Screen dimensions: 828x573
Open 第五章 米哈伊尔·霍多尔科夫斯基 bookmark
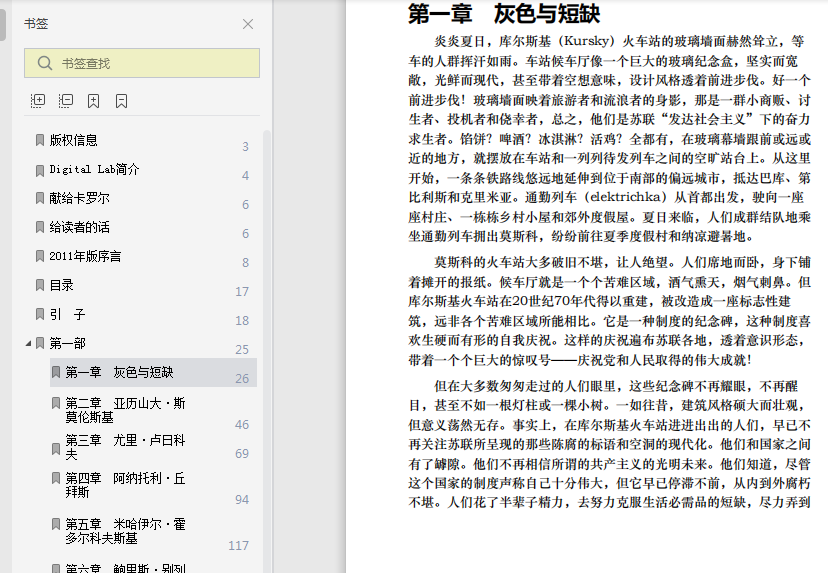(x=125, y=531)
